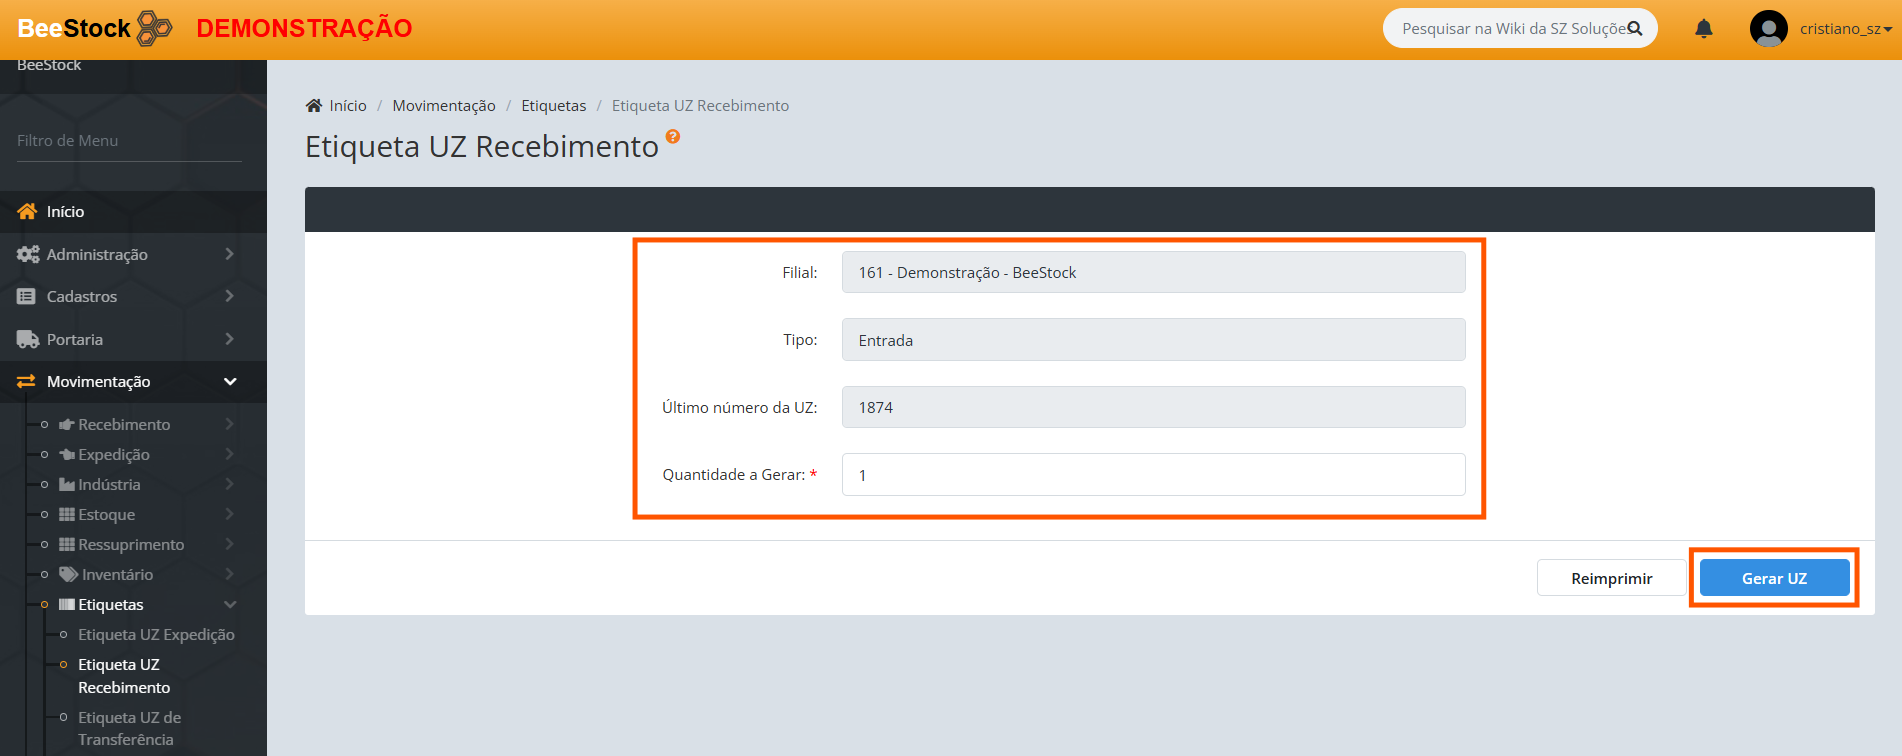The height and width of the screenshot is (756, 1902).
Task: Click the notification bell icon
Action: pyautogui.click(x=1703, y=29)
